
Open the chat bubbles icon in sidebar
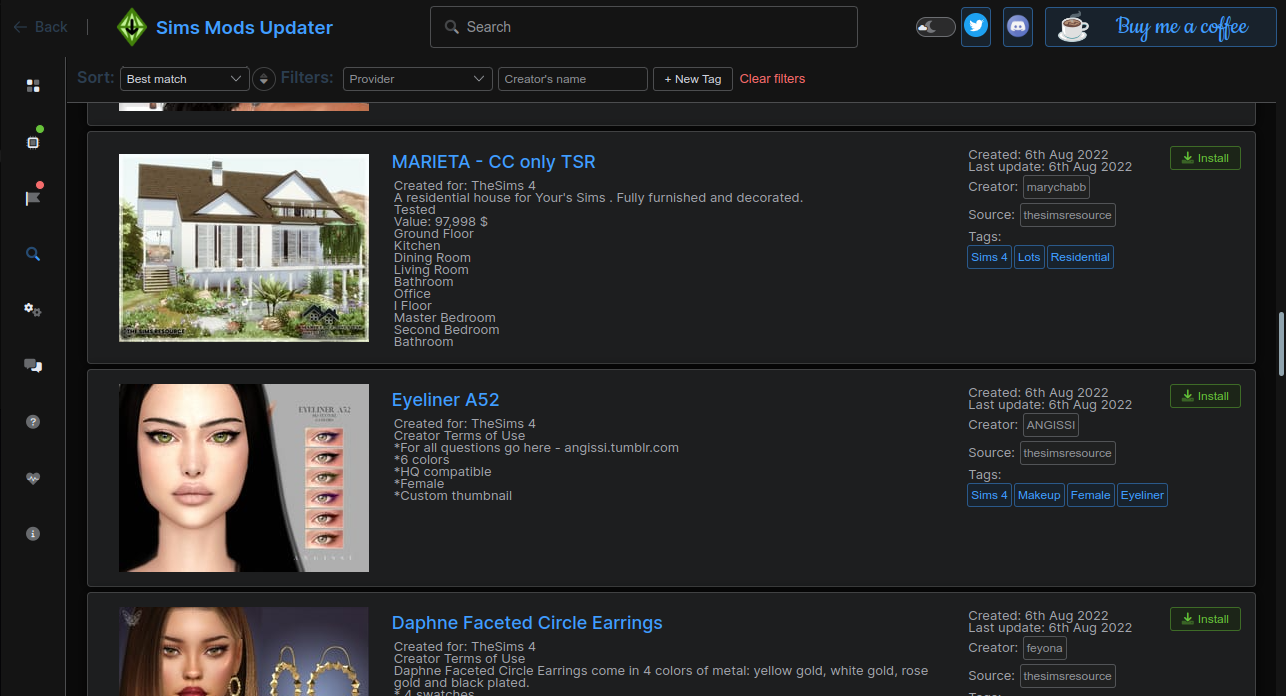click(x=33, y=366)
